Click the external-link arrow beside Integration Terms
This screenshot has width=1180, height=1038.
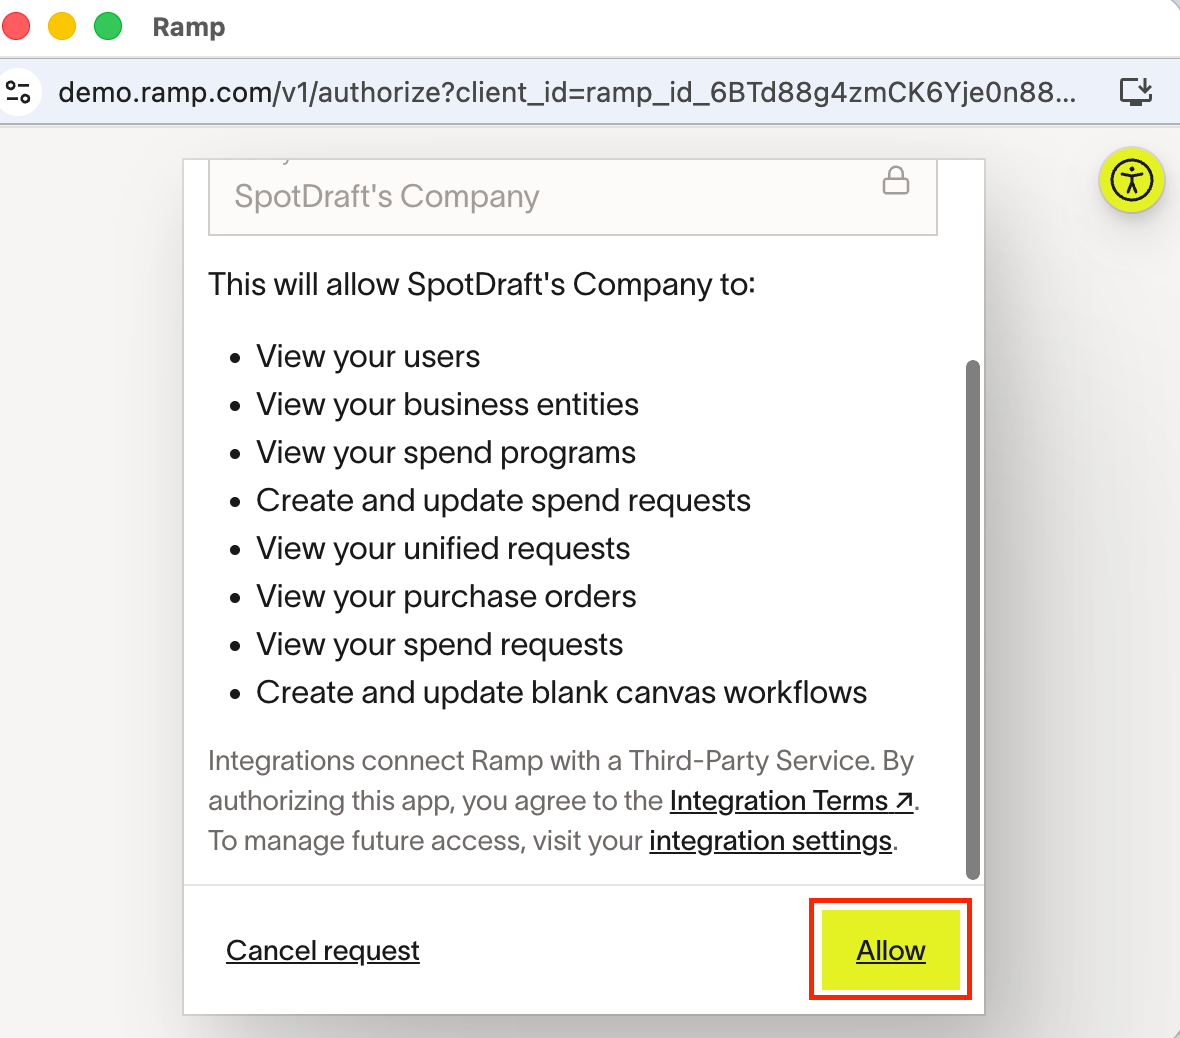904,801
